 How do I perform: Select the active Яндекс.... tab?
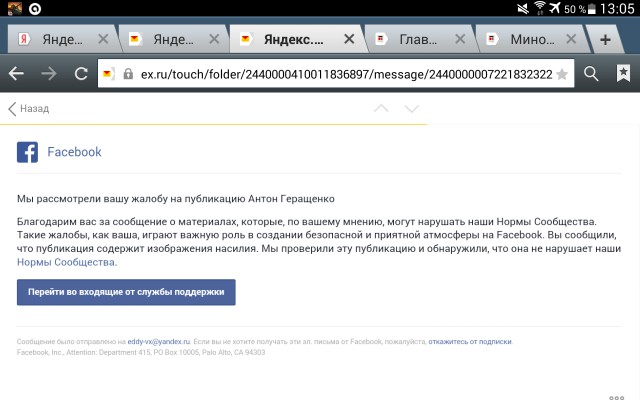coord(292,39)
